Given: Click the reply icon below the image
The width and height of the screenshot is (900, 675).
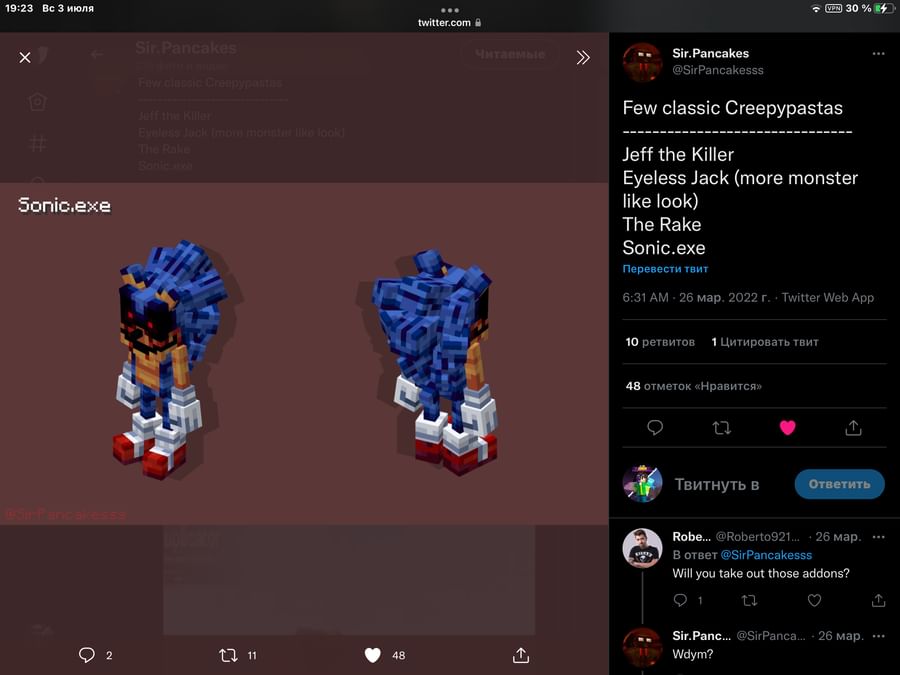Looking at the screenshot, I should coord(87,655).
